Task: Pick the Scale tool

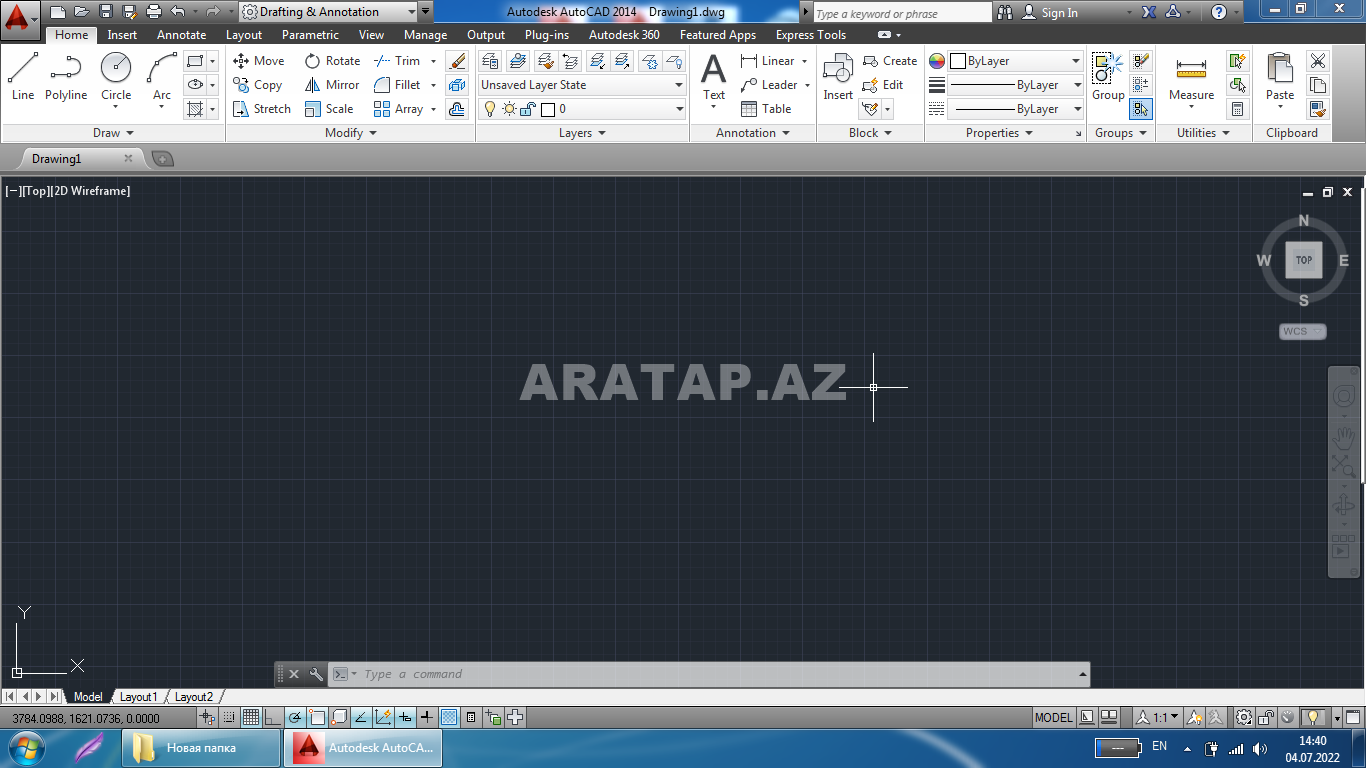Action: (329, 109)
